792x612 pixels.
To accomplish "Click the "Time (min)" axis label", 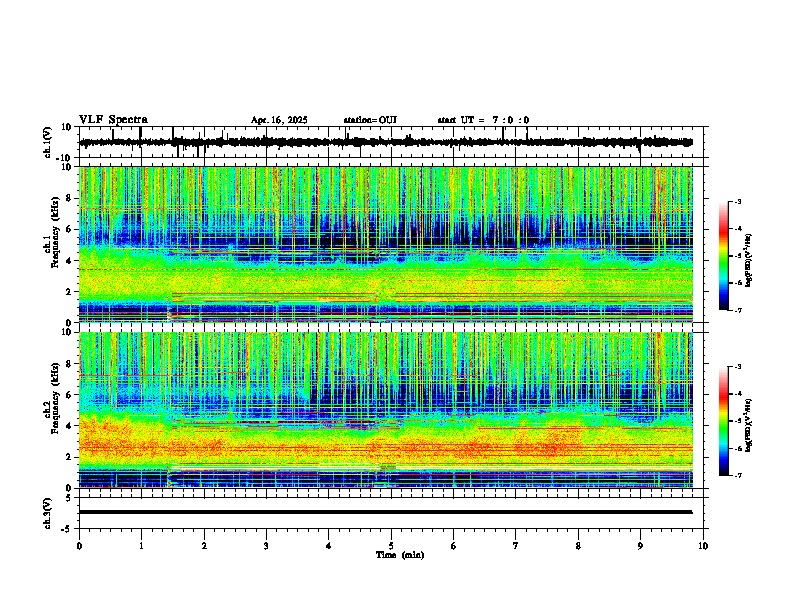I will pos(400,555).
